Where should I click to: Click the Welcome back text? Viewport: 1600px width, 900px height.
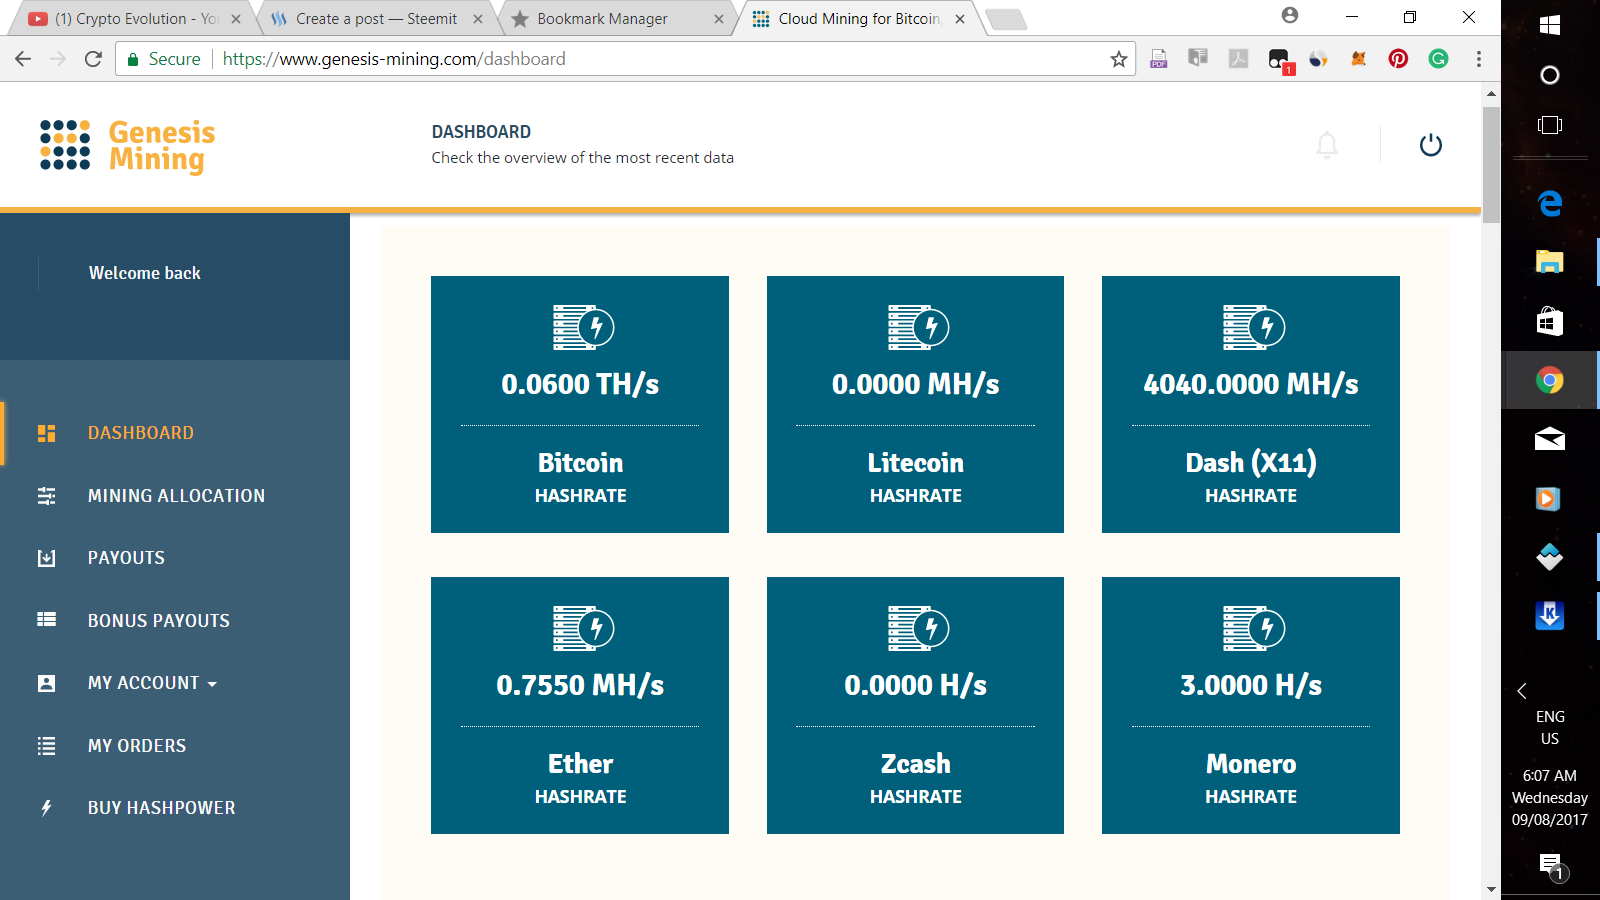tap(145, 273)
